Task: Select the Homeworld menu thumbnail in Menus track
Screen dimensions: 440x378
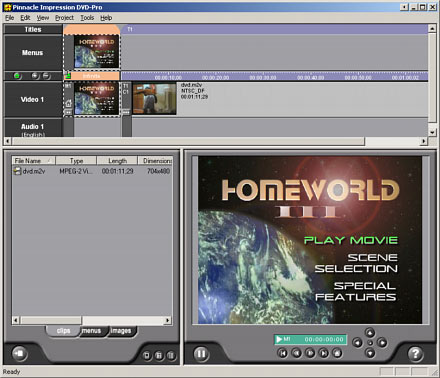Action: (x=97, y=52)
